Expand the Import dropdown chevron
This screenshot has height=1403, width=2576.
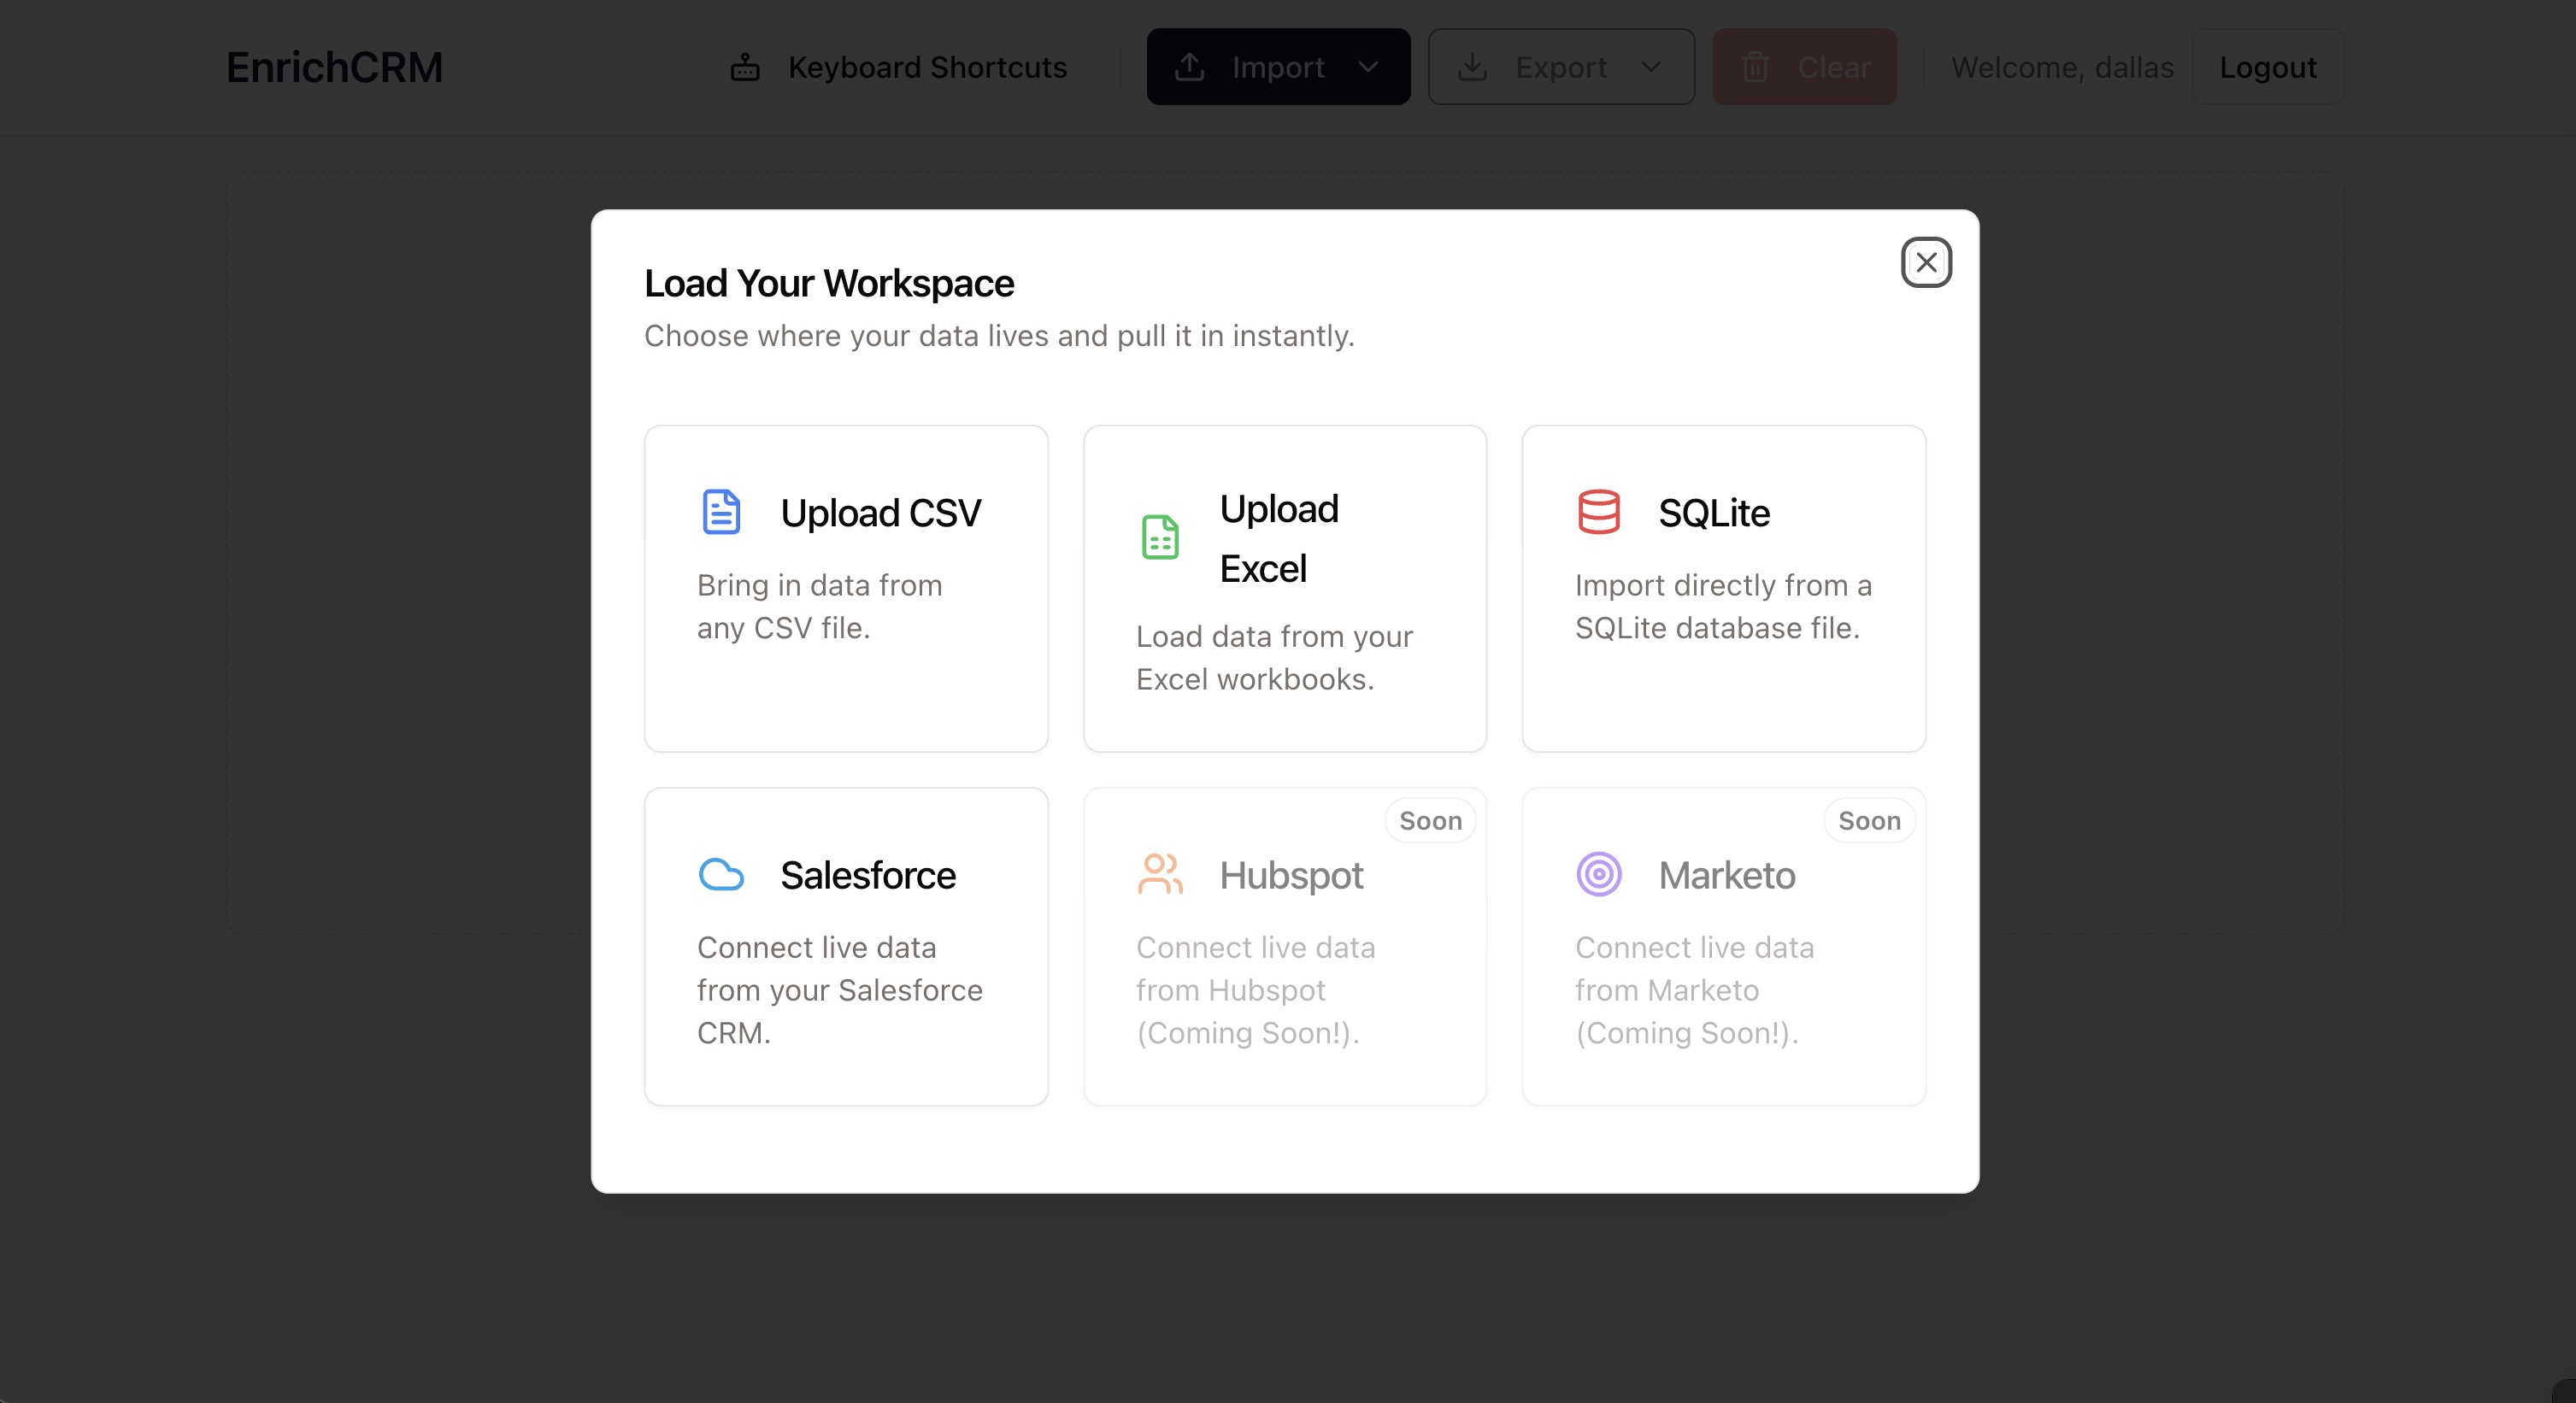coord(1369,68)
